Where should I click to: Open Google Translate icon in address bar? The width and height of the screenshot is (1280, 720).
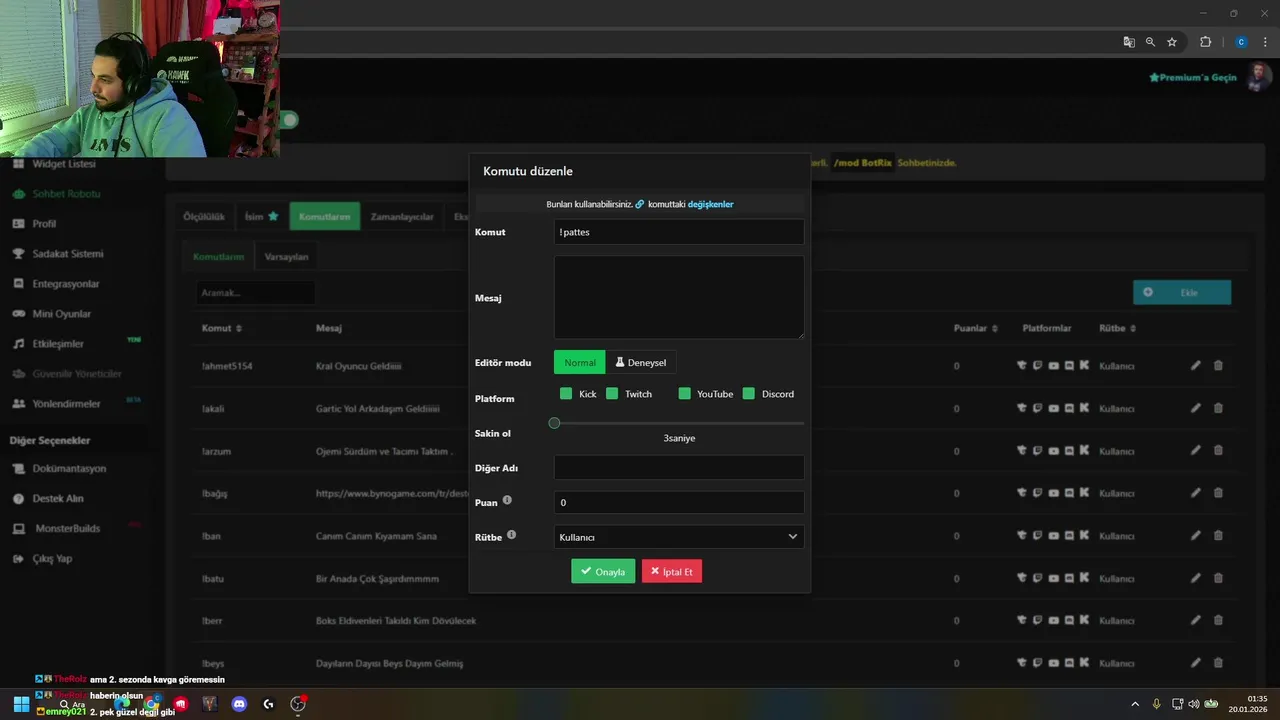click(1129, 42)
